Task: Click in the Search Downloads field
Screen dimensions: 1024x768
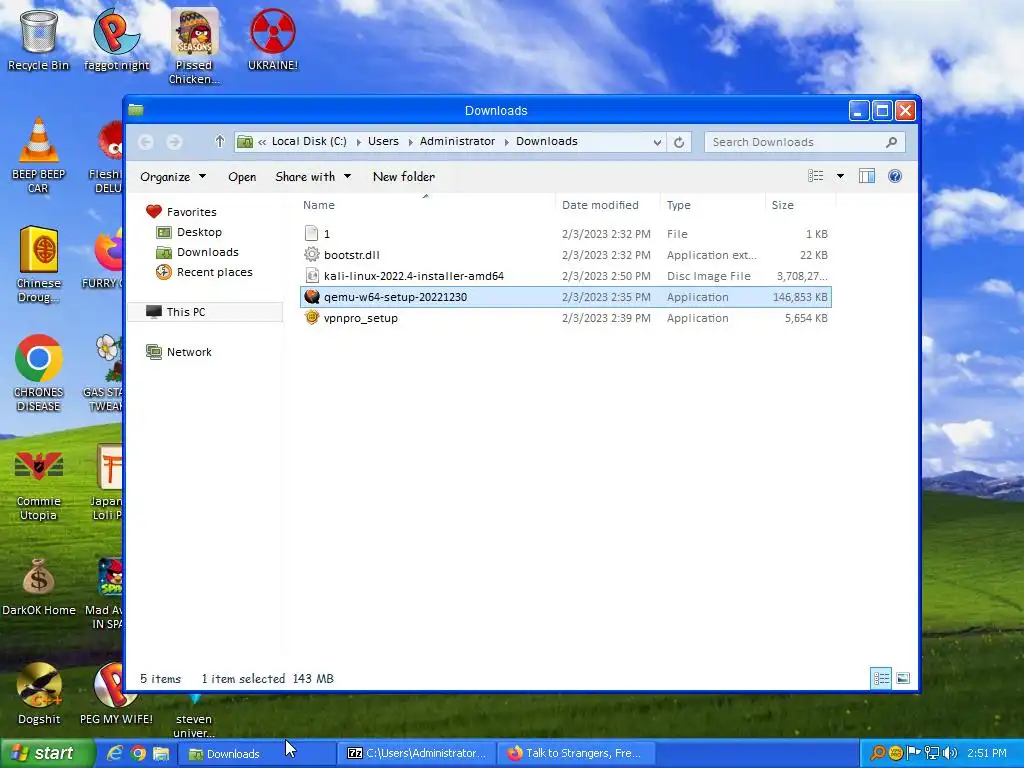Action: tap(805, 142)
